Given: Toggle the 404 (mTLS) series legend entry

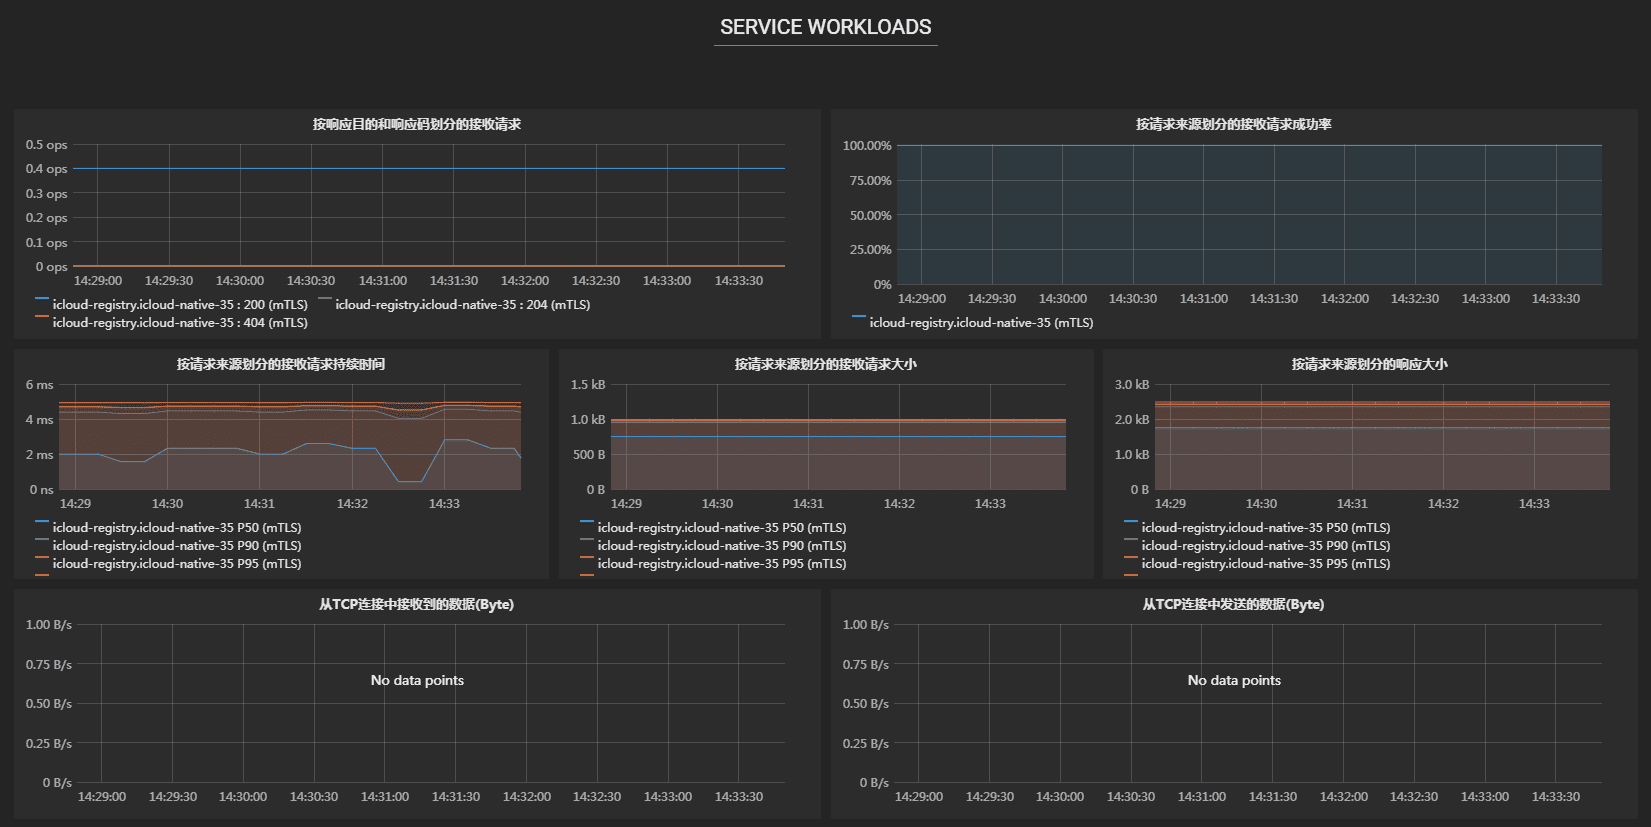Looking at the screenshot, I should pyautogui.click(x=180, y=323).
